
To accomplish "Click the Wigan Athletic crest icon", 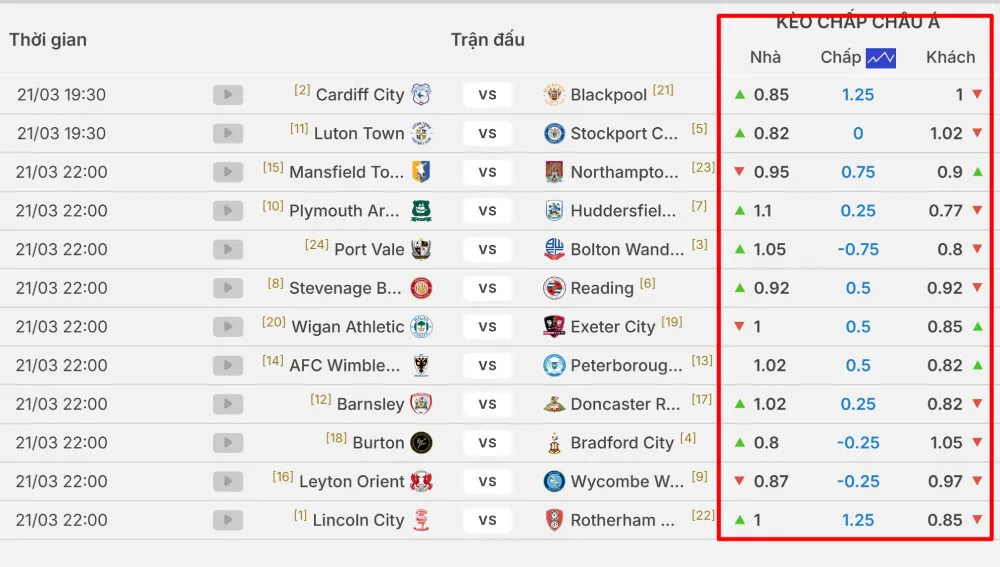I will point(422,327).
